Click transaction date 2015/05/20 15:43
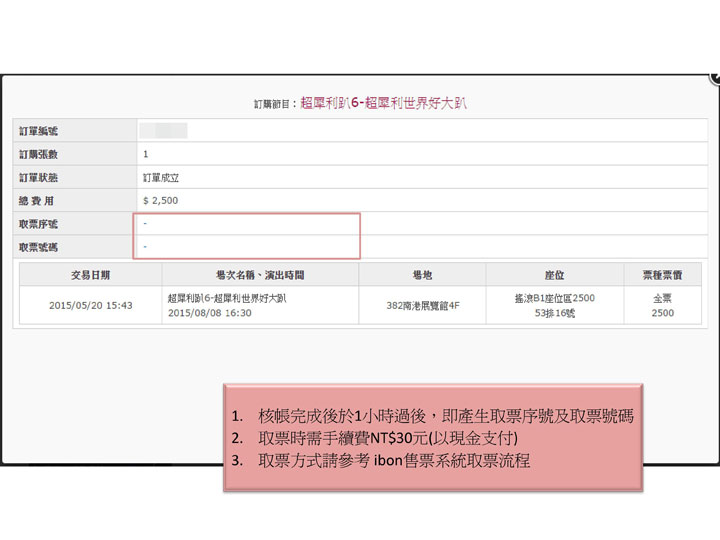 (x=90, y=306)
